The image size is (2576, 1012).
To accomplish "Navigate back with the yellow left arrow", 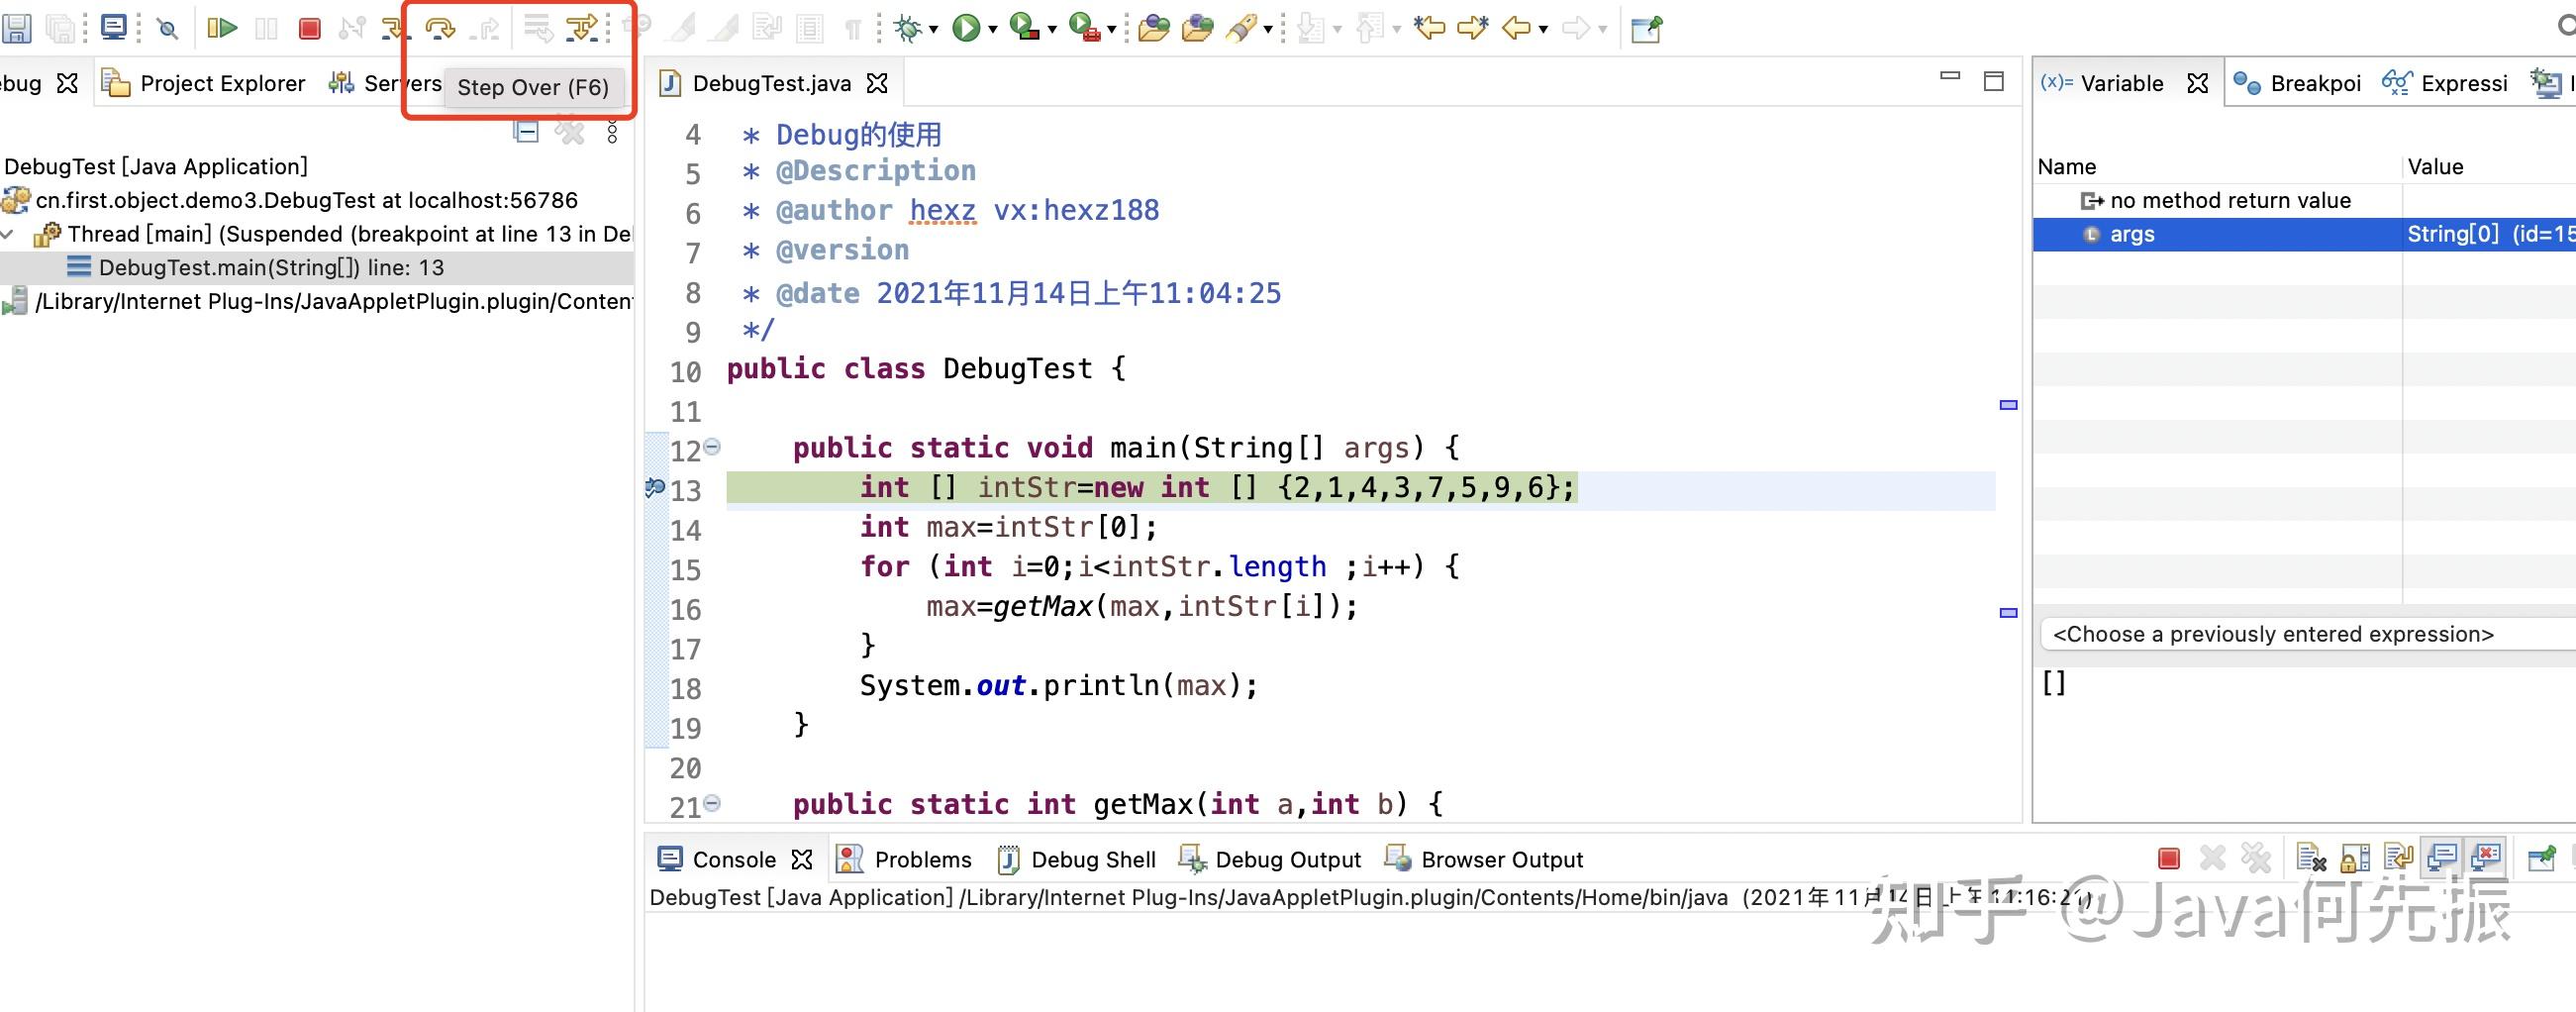I will coord(1517,28).
